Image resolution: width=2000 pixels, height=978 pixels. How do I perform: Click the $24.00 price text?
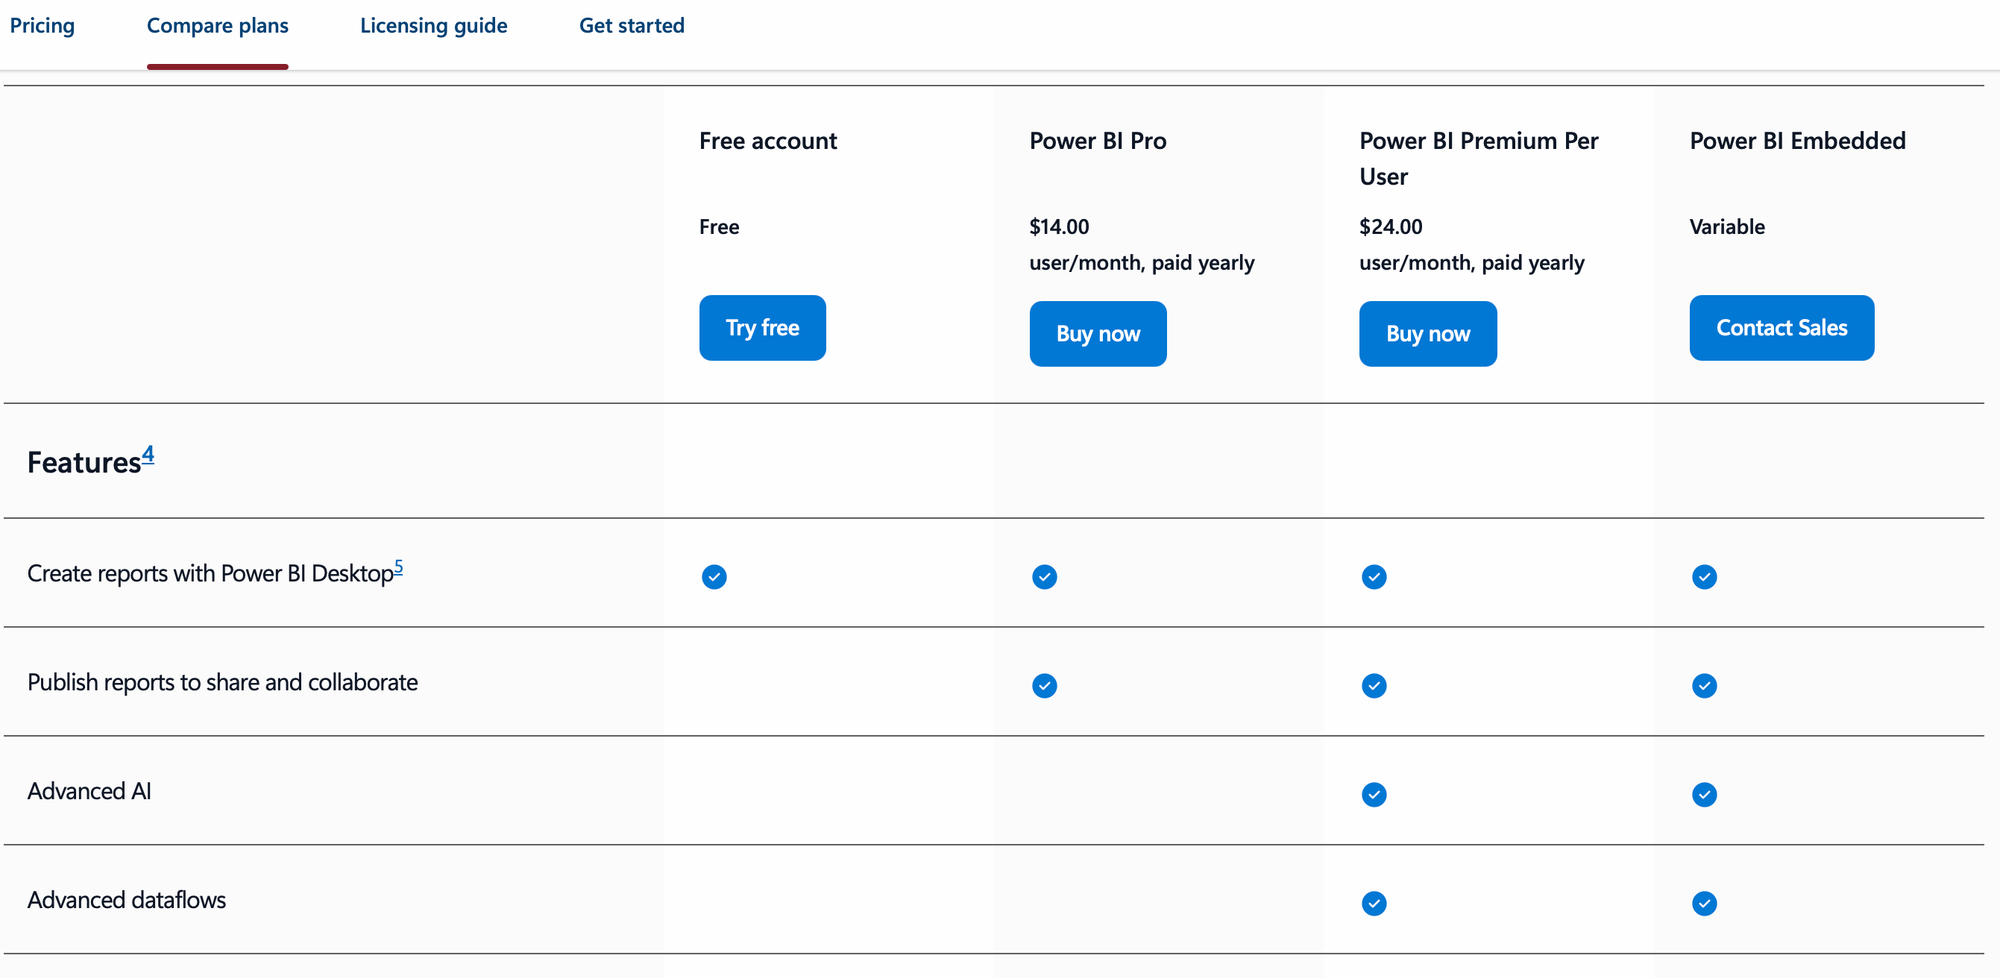(1390, 227)
